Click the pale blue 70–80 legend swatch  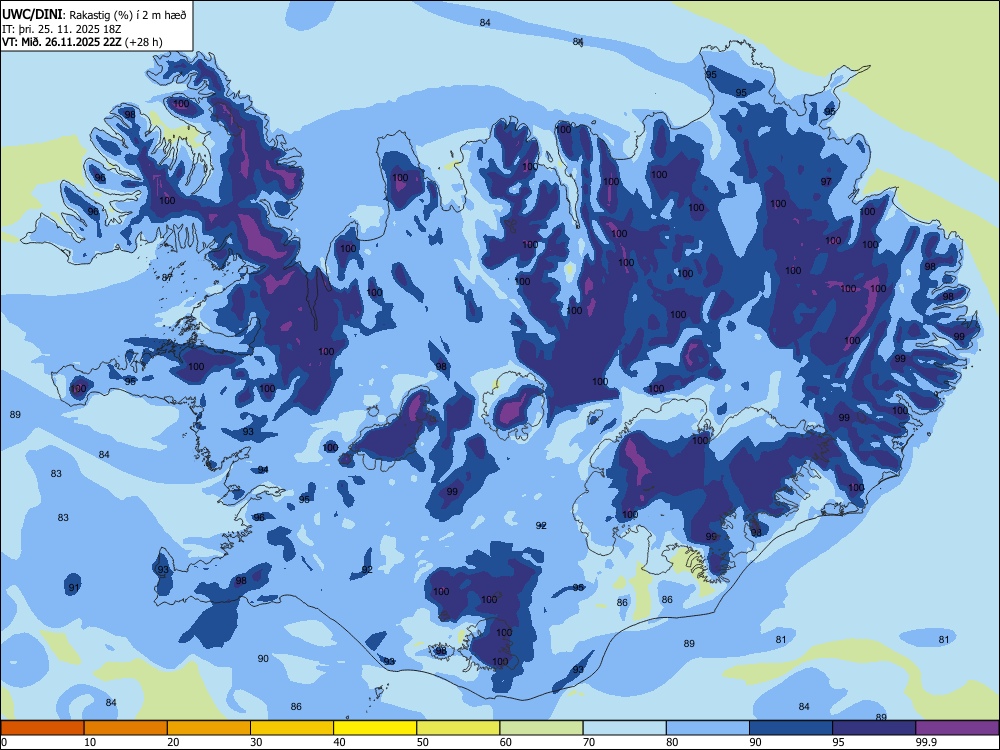(x=624, y=728)
